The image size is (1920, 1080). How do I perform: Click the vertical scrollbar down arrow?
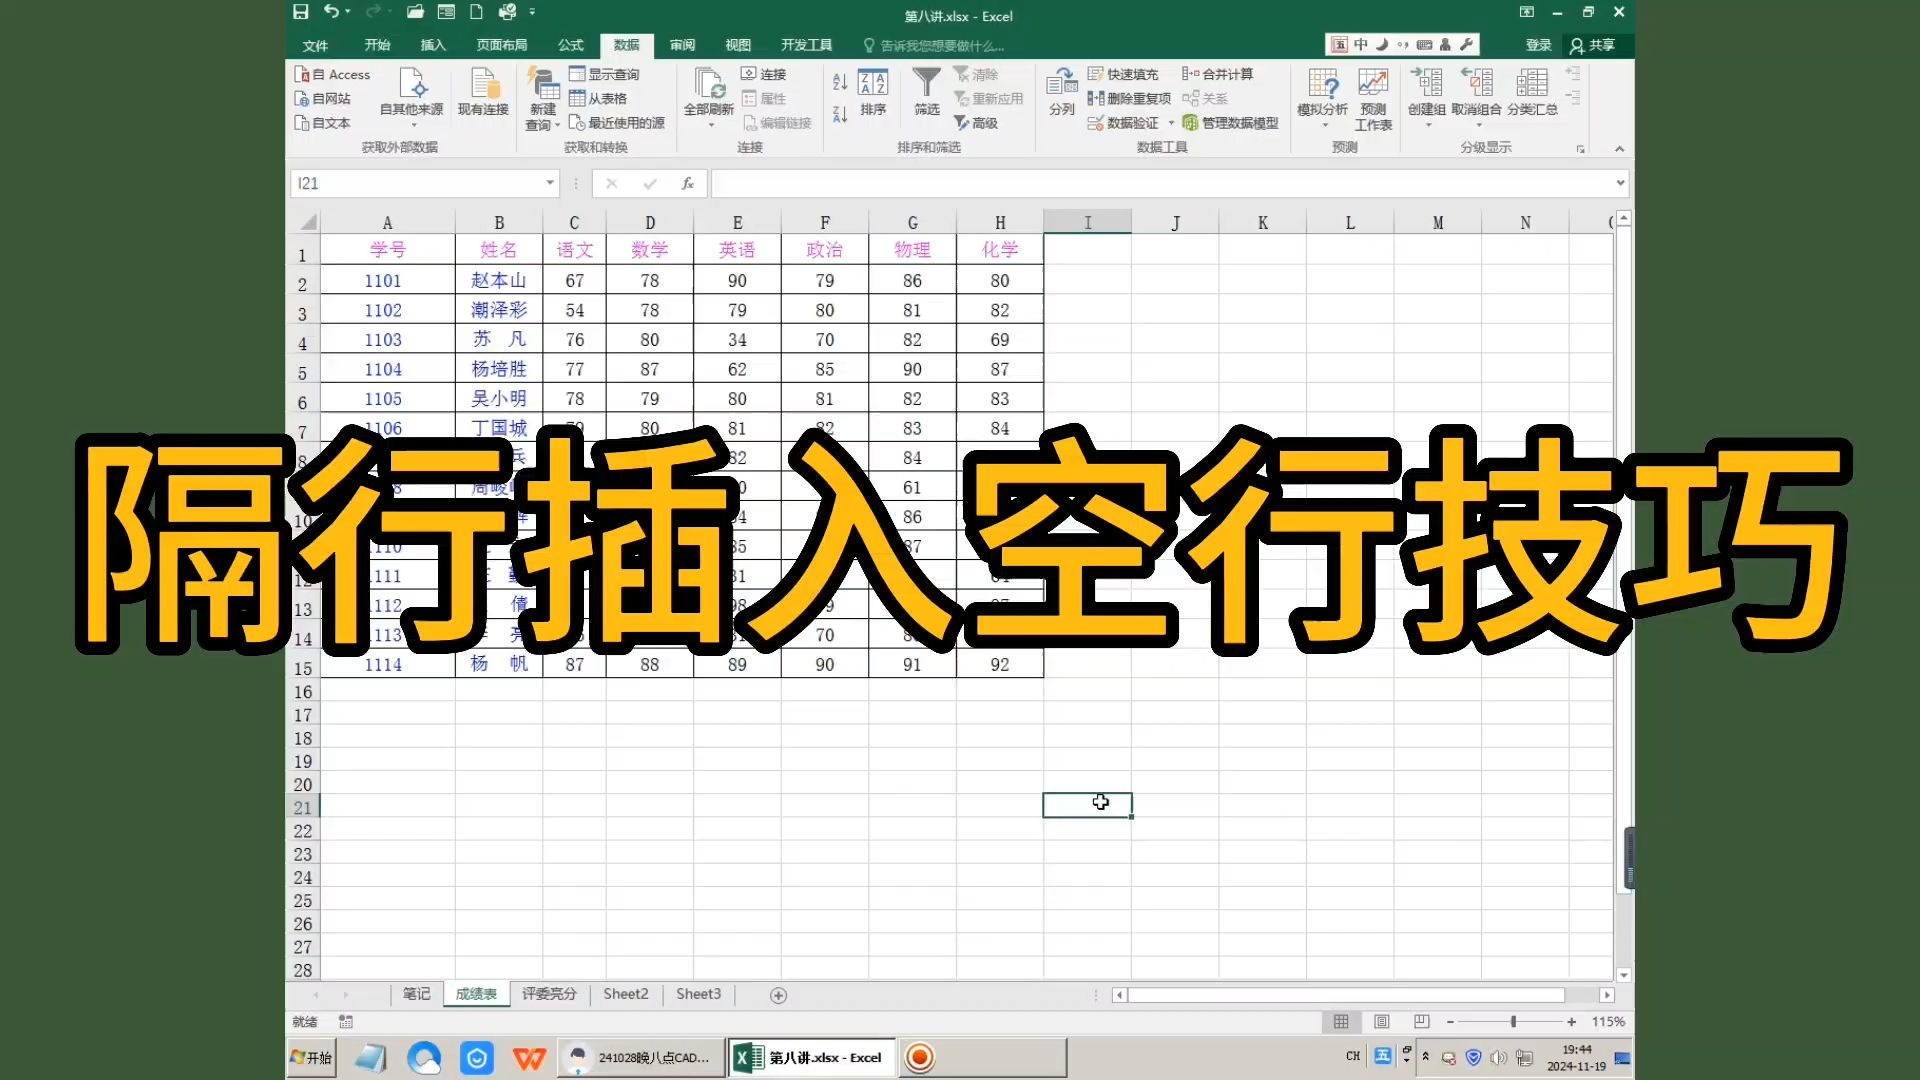tap(1624, 975)
